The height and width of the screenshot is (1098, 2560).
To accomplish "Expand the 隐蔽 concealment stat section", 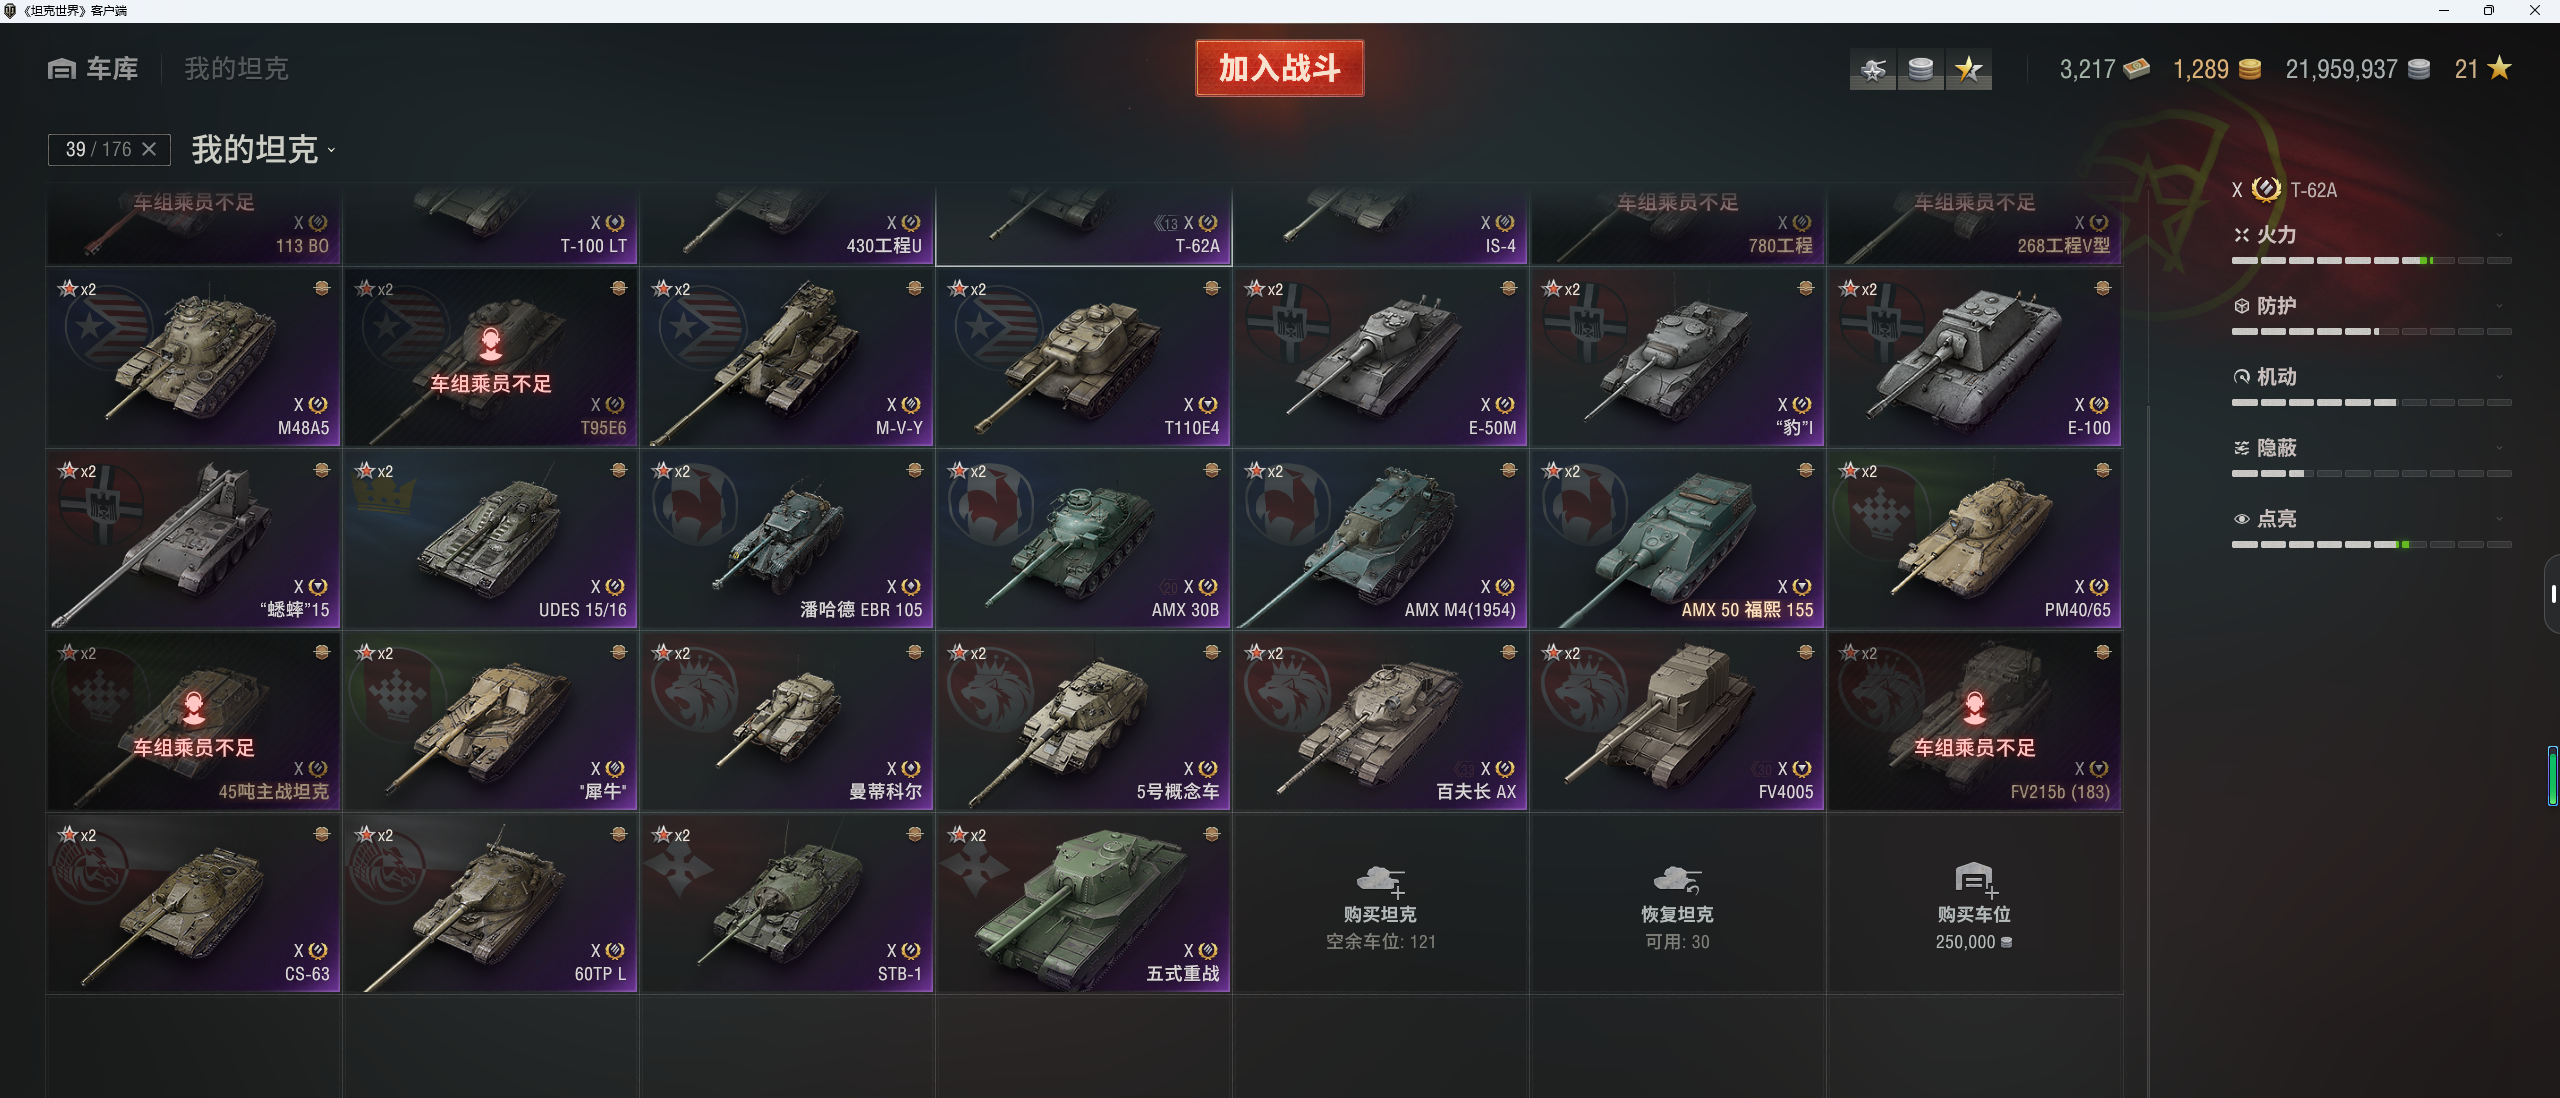I will click(x=2372, y=448).
